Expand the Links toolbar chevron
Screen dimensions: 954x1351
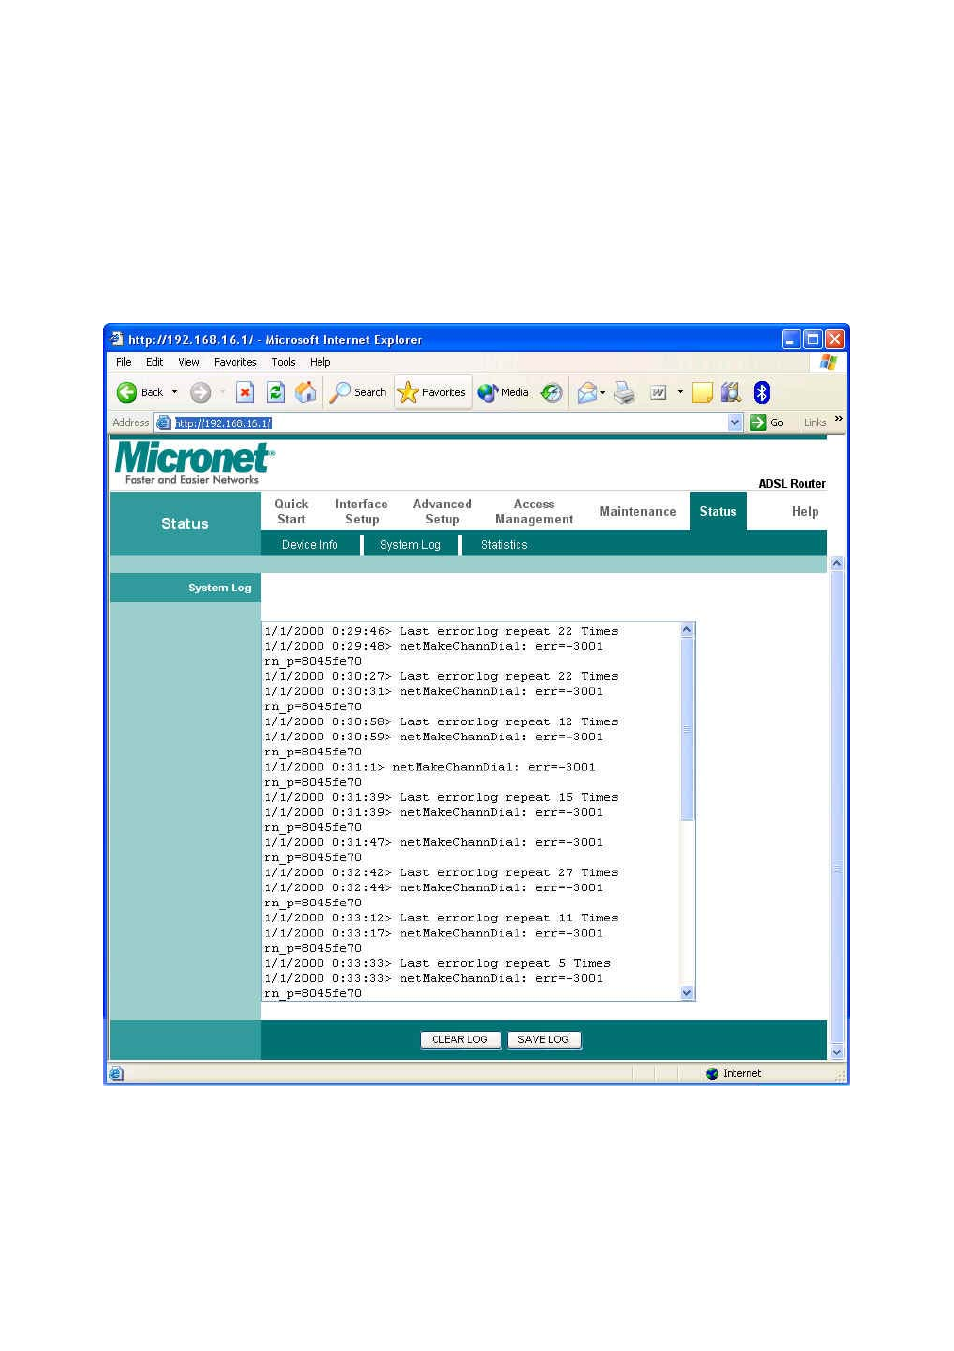coord(838,419)
